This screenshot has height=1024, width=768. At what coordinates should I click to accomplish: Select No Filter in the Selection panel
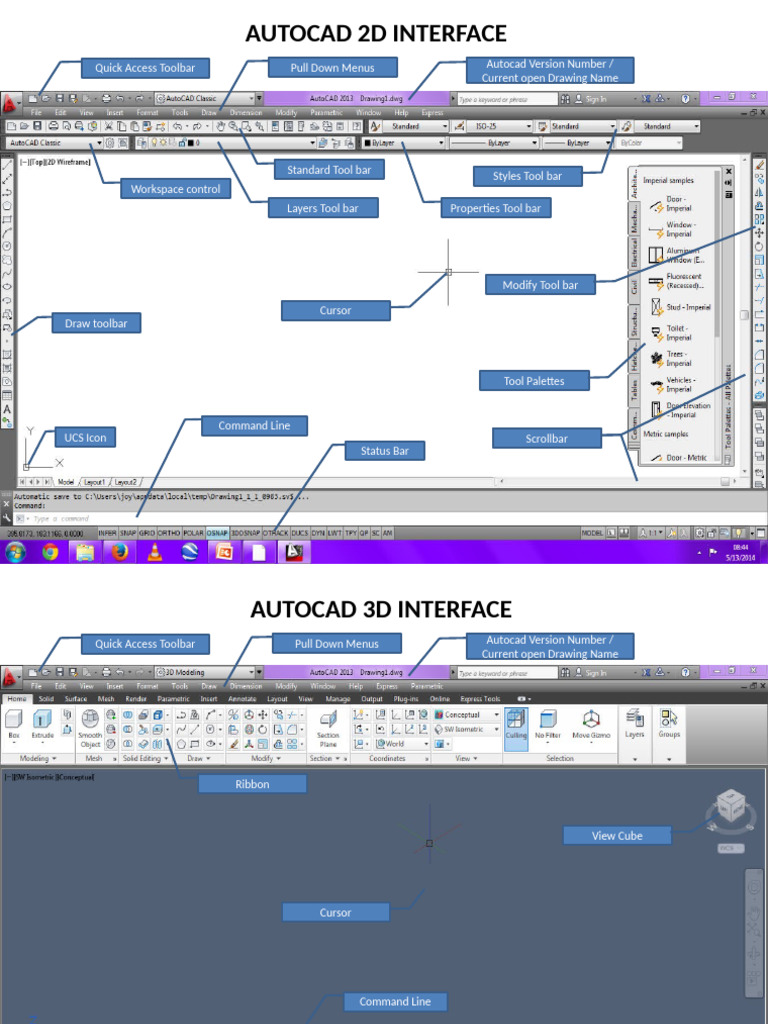(548, 725)
